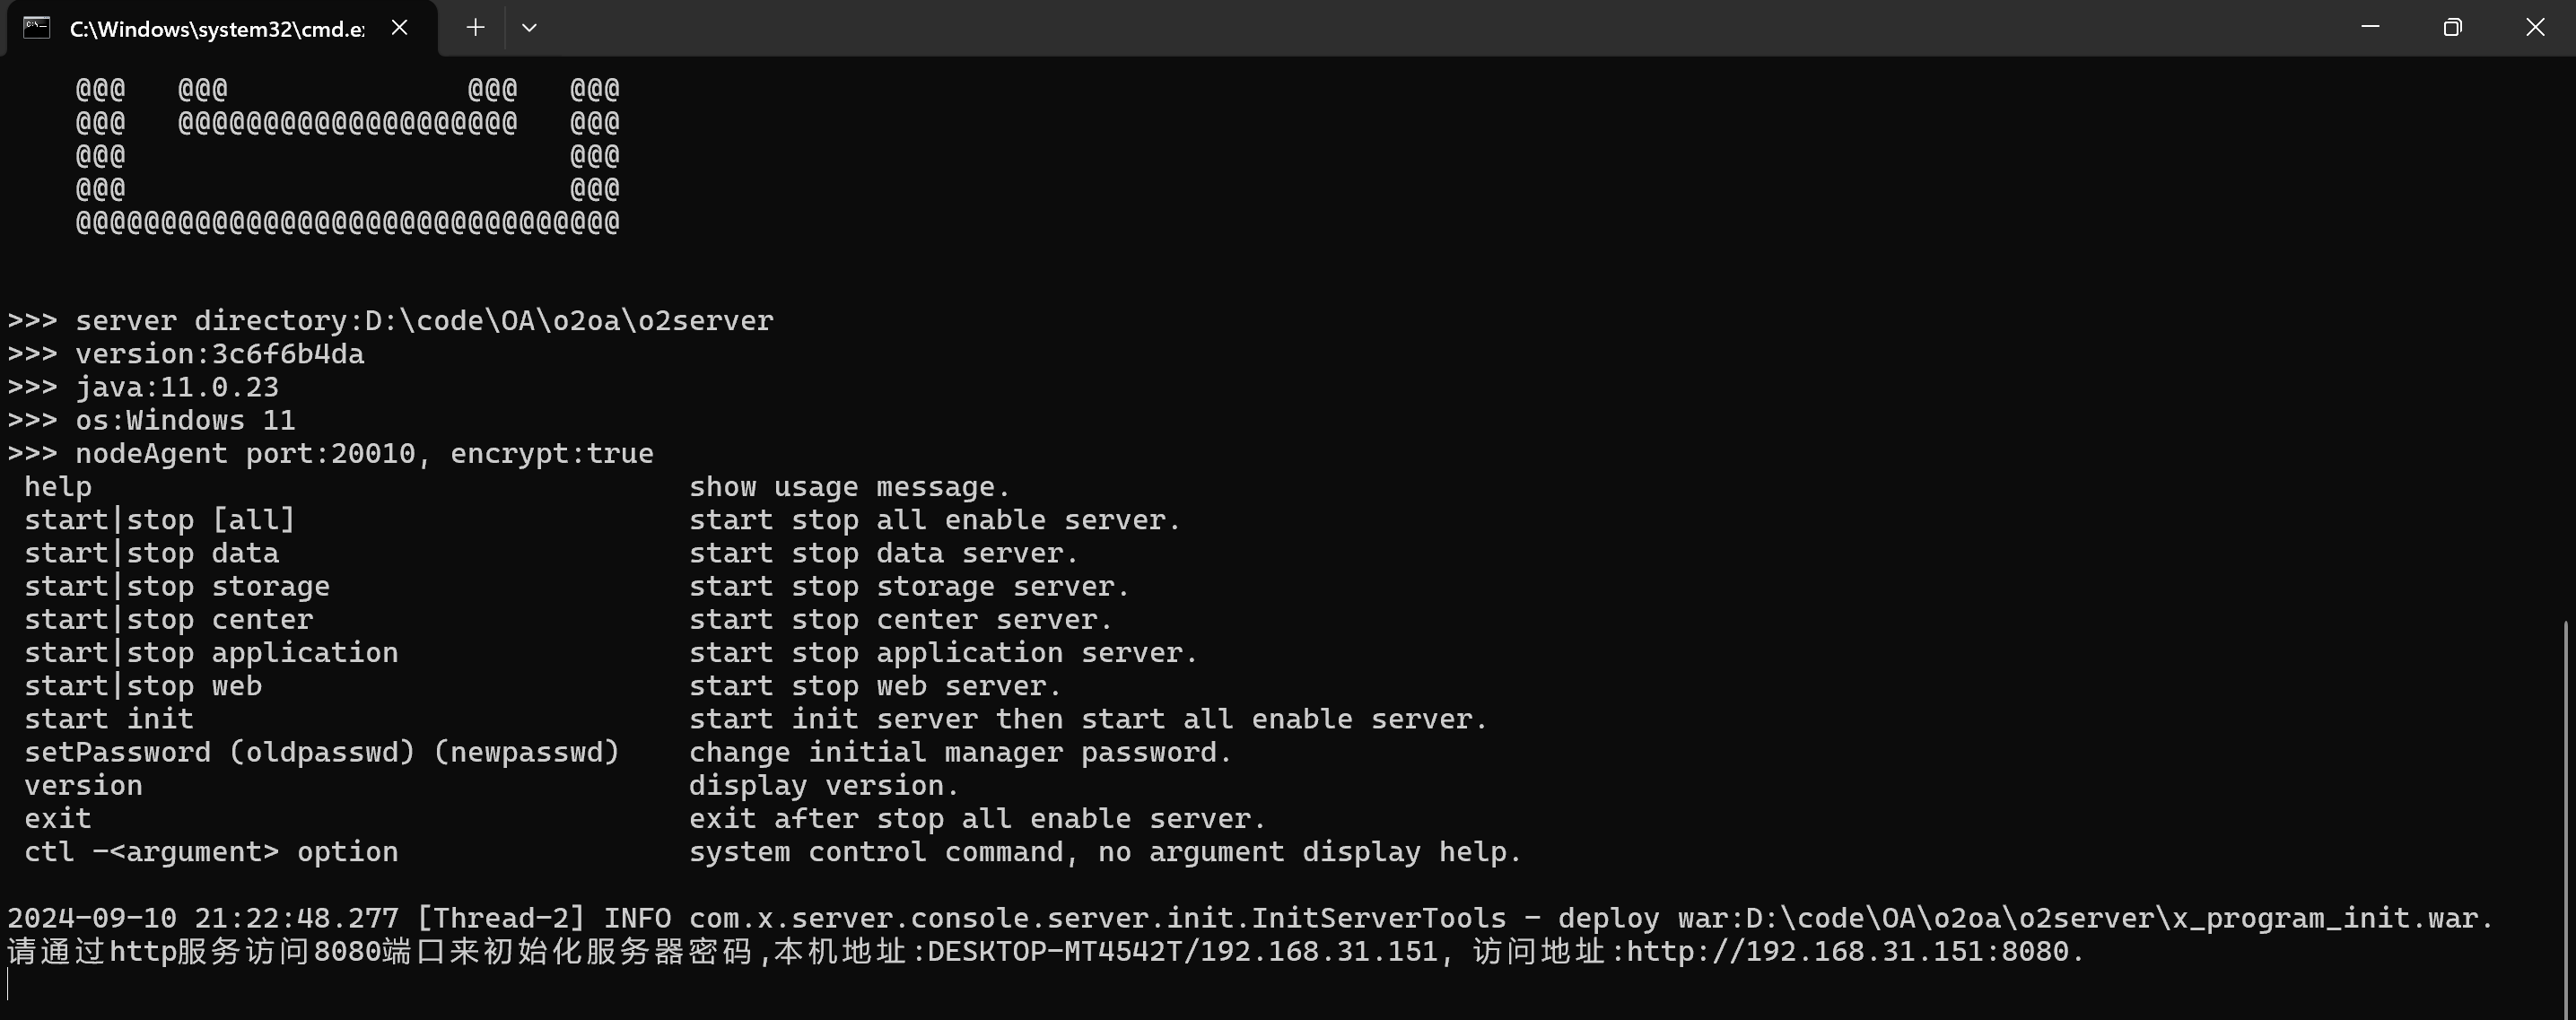The height and width of the screenshot is (1020, 2576).
Task: Click the x_program_init.war deploy path
Action: point(2118,918)
